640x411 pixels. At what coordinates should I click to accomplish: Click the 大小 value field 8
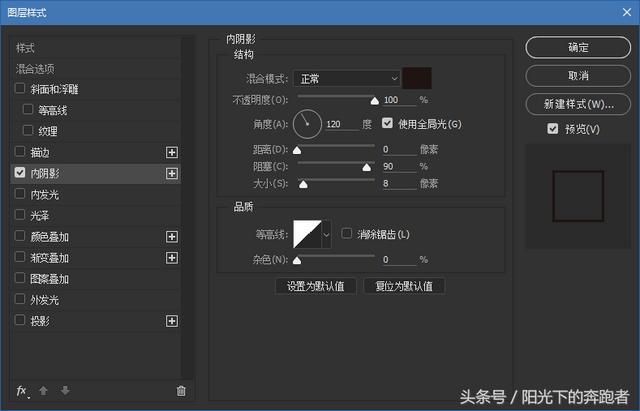[x=399, y=184]
